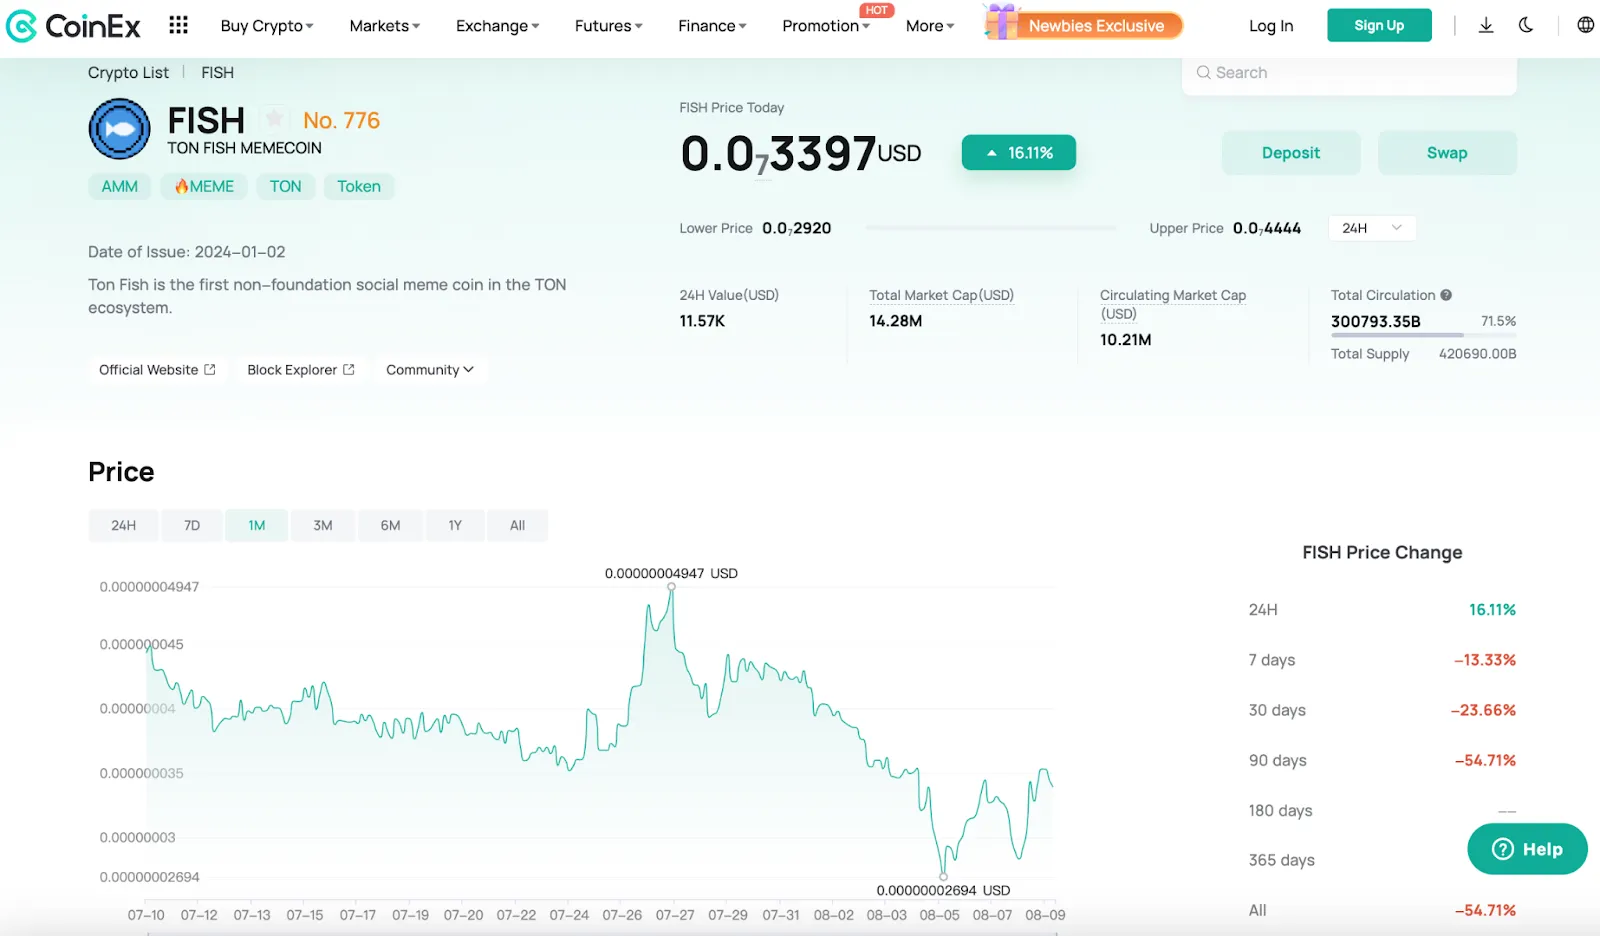Click the 90 days -54.71% value

click(x=1485, y=760)
